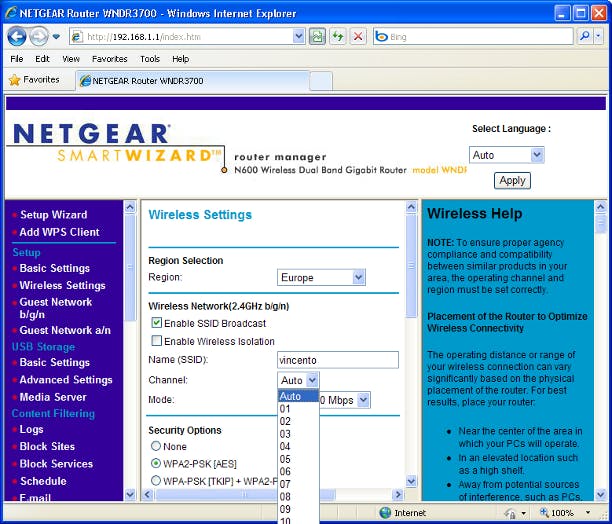Toggle Enable SSID Broadcast checkbox
Viewport: 612px width, 524px height.
[x=157, y=323]
